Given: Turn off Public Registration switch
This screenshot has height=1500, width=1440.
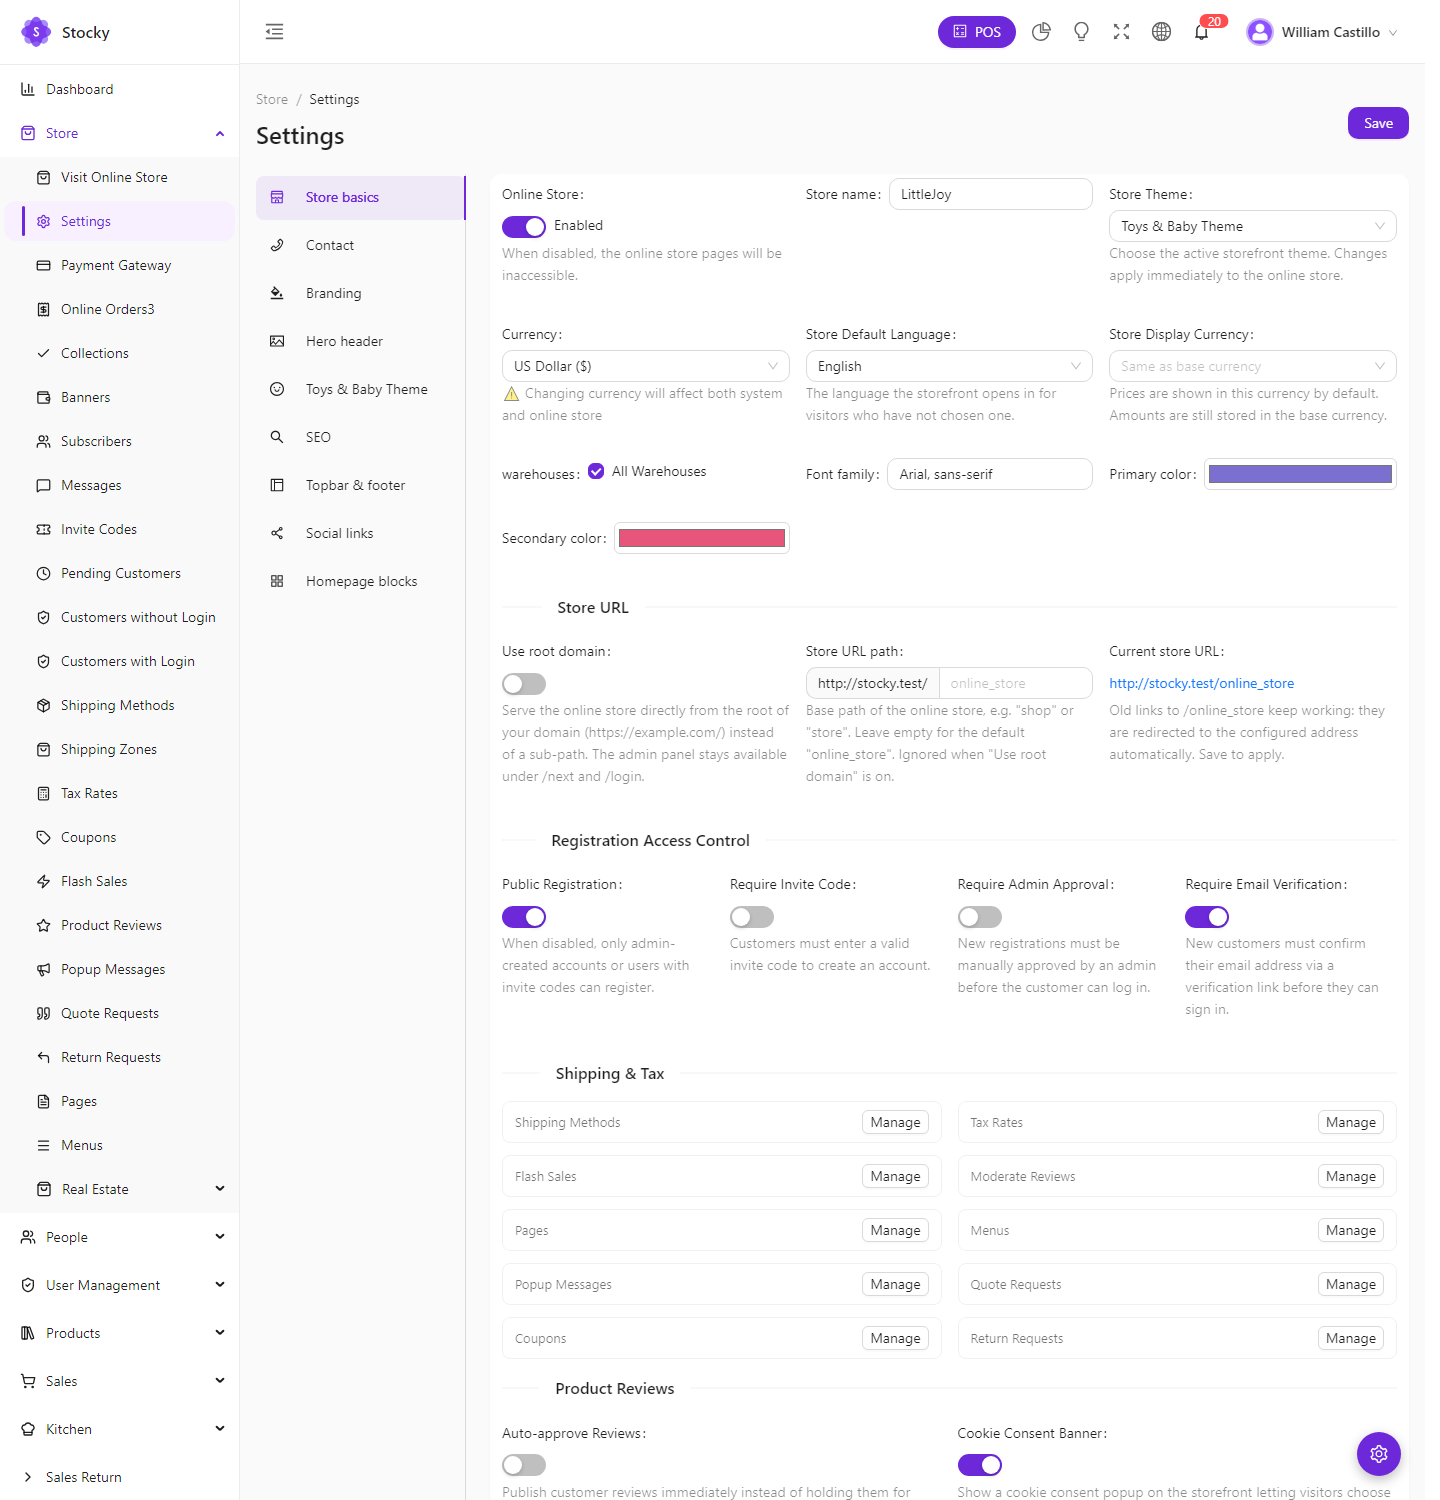Looking at the screenshot, I should pos(524,917).
